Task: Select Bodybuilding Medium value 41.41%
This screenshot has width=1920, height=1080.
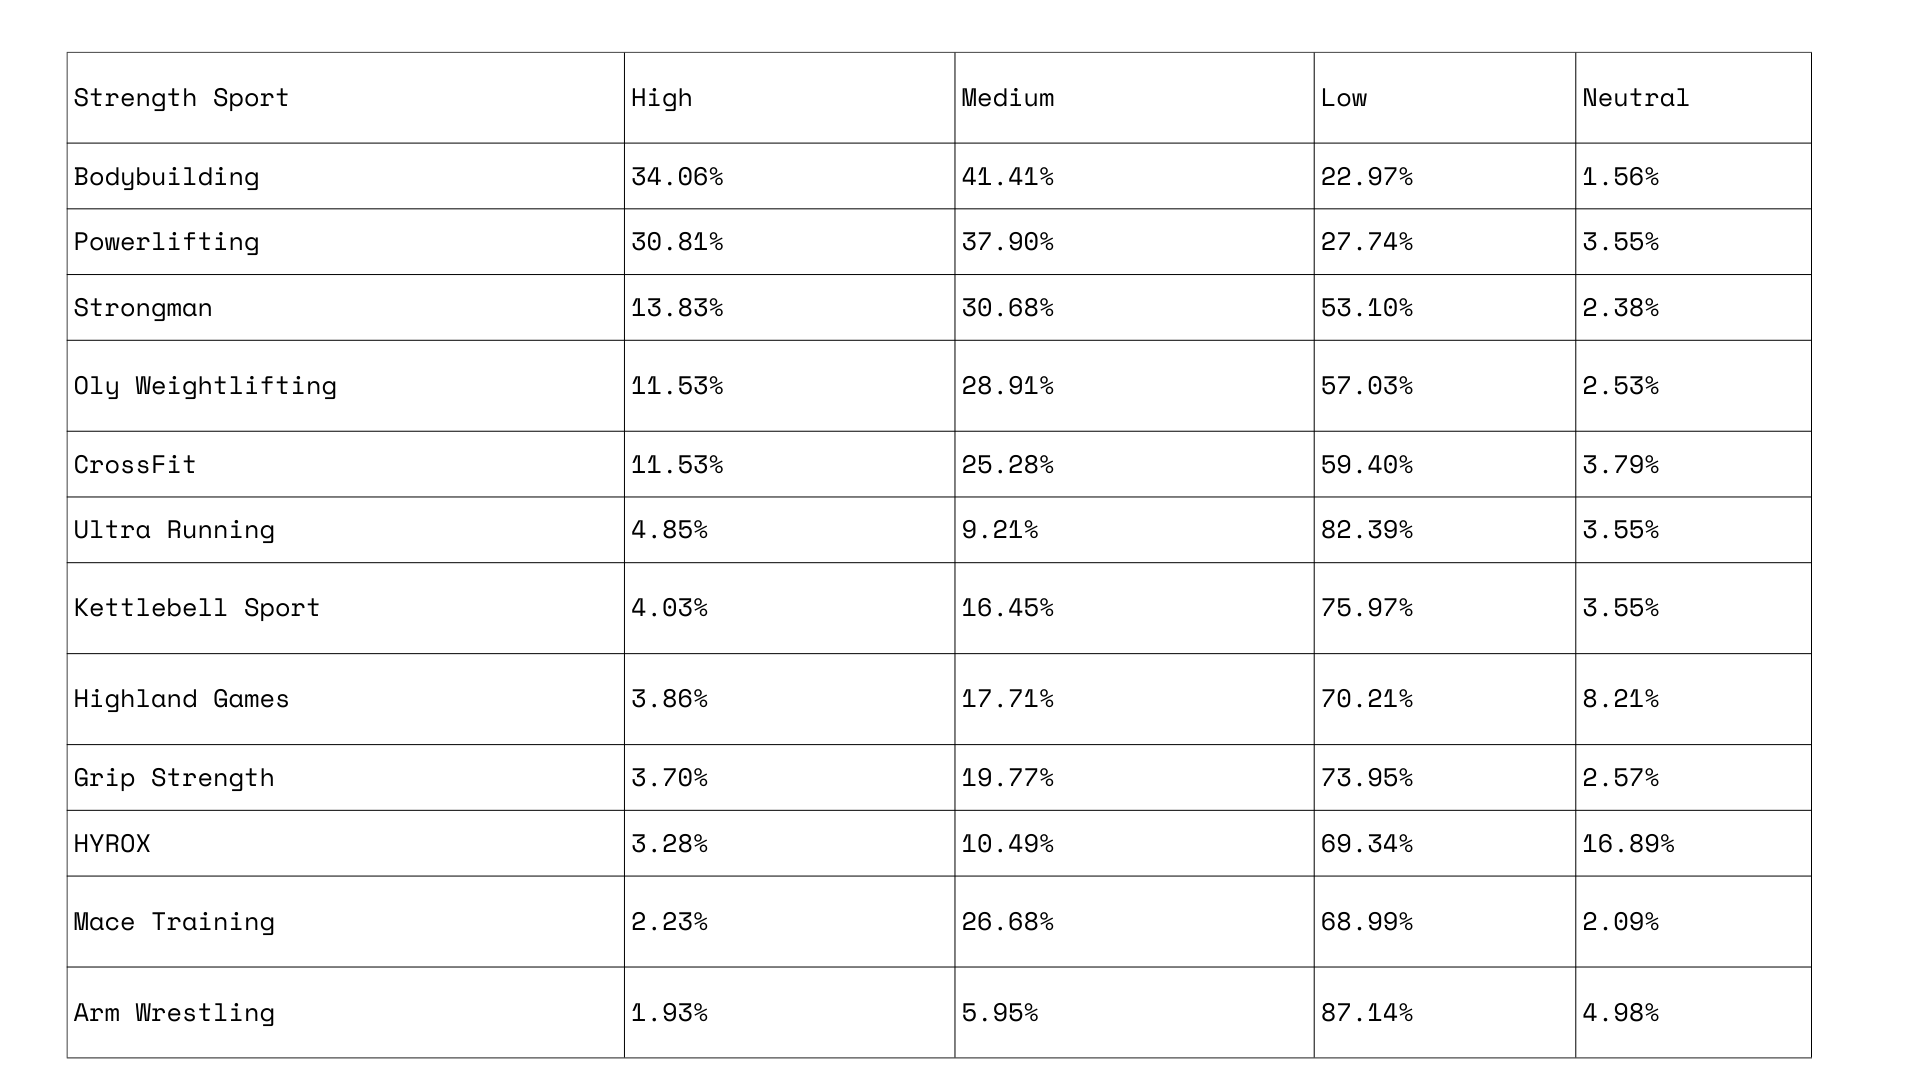Action: pos(1007,177)
